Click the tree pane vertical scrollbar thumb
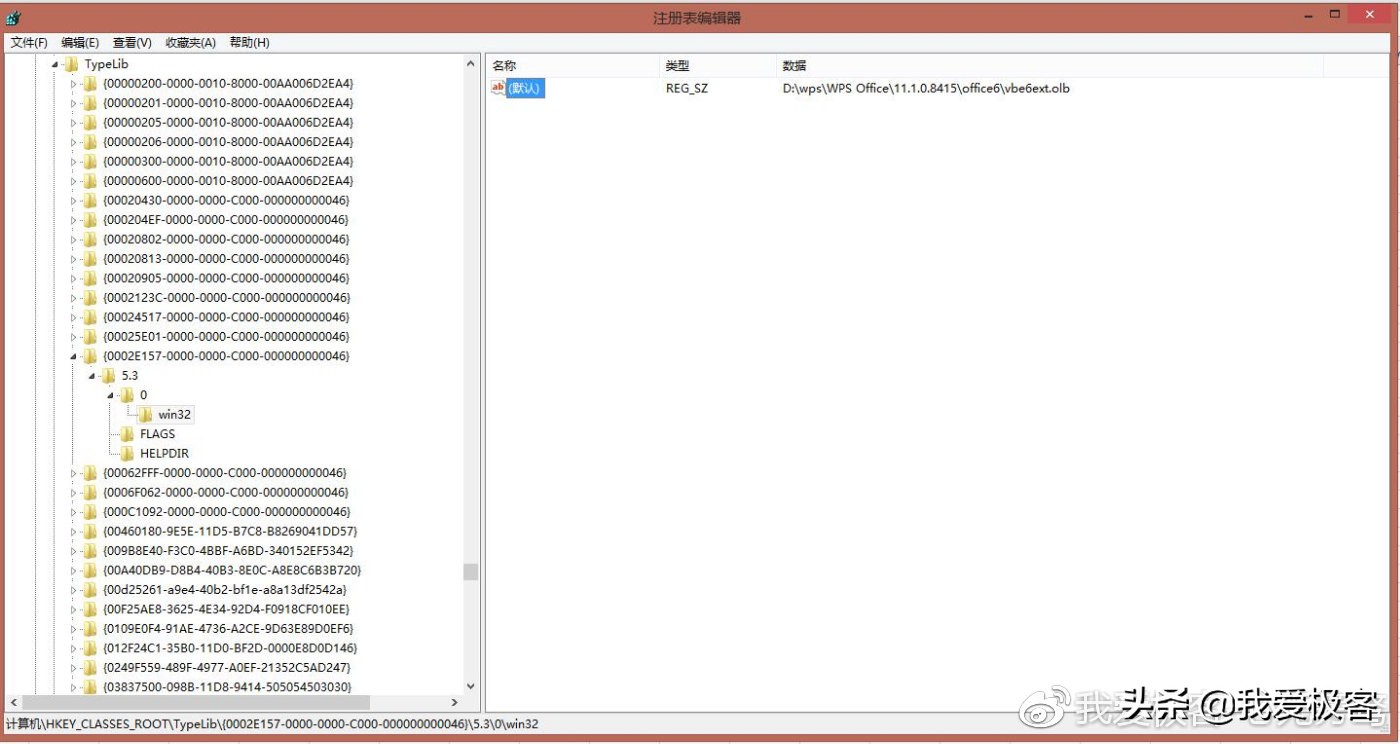 click(x=471, y=572)
